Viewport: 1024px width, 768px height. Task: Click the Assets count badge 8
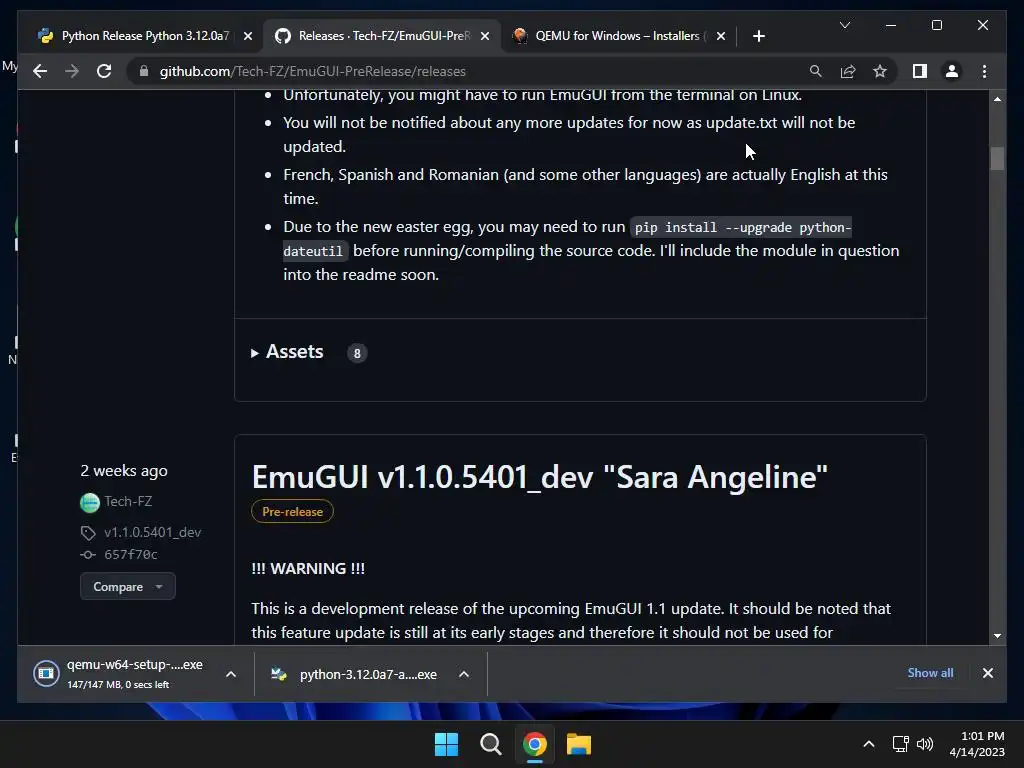point(357,353)
